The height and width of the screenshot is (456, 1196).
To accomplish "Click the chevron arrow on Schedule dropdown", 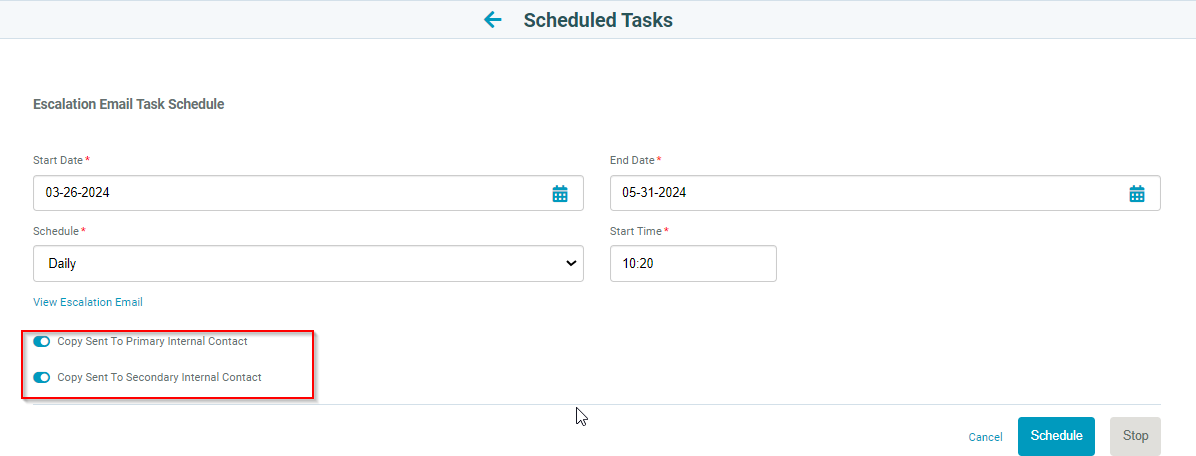I will point(571,264).
